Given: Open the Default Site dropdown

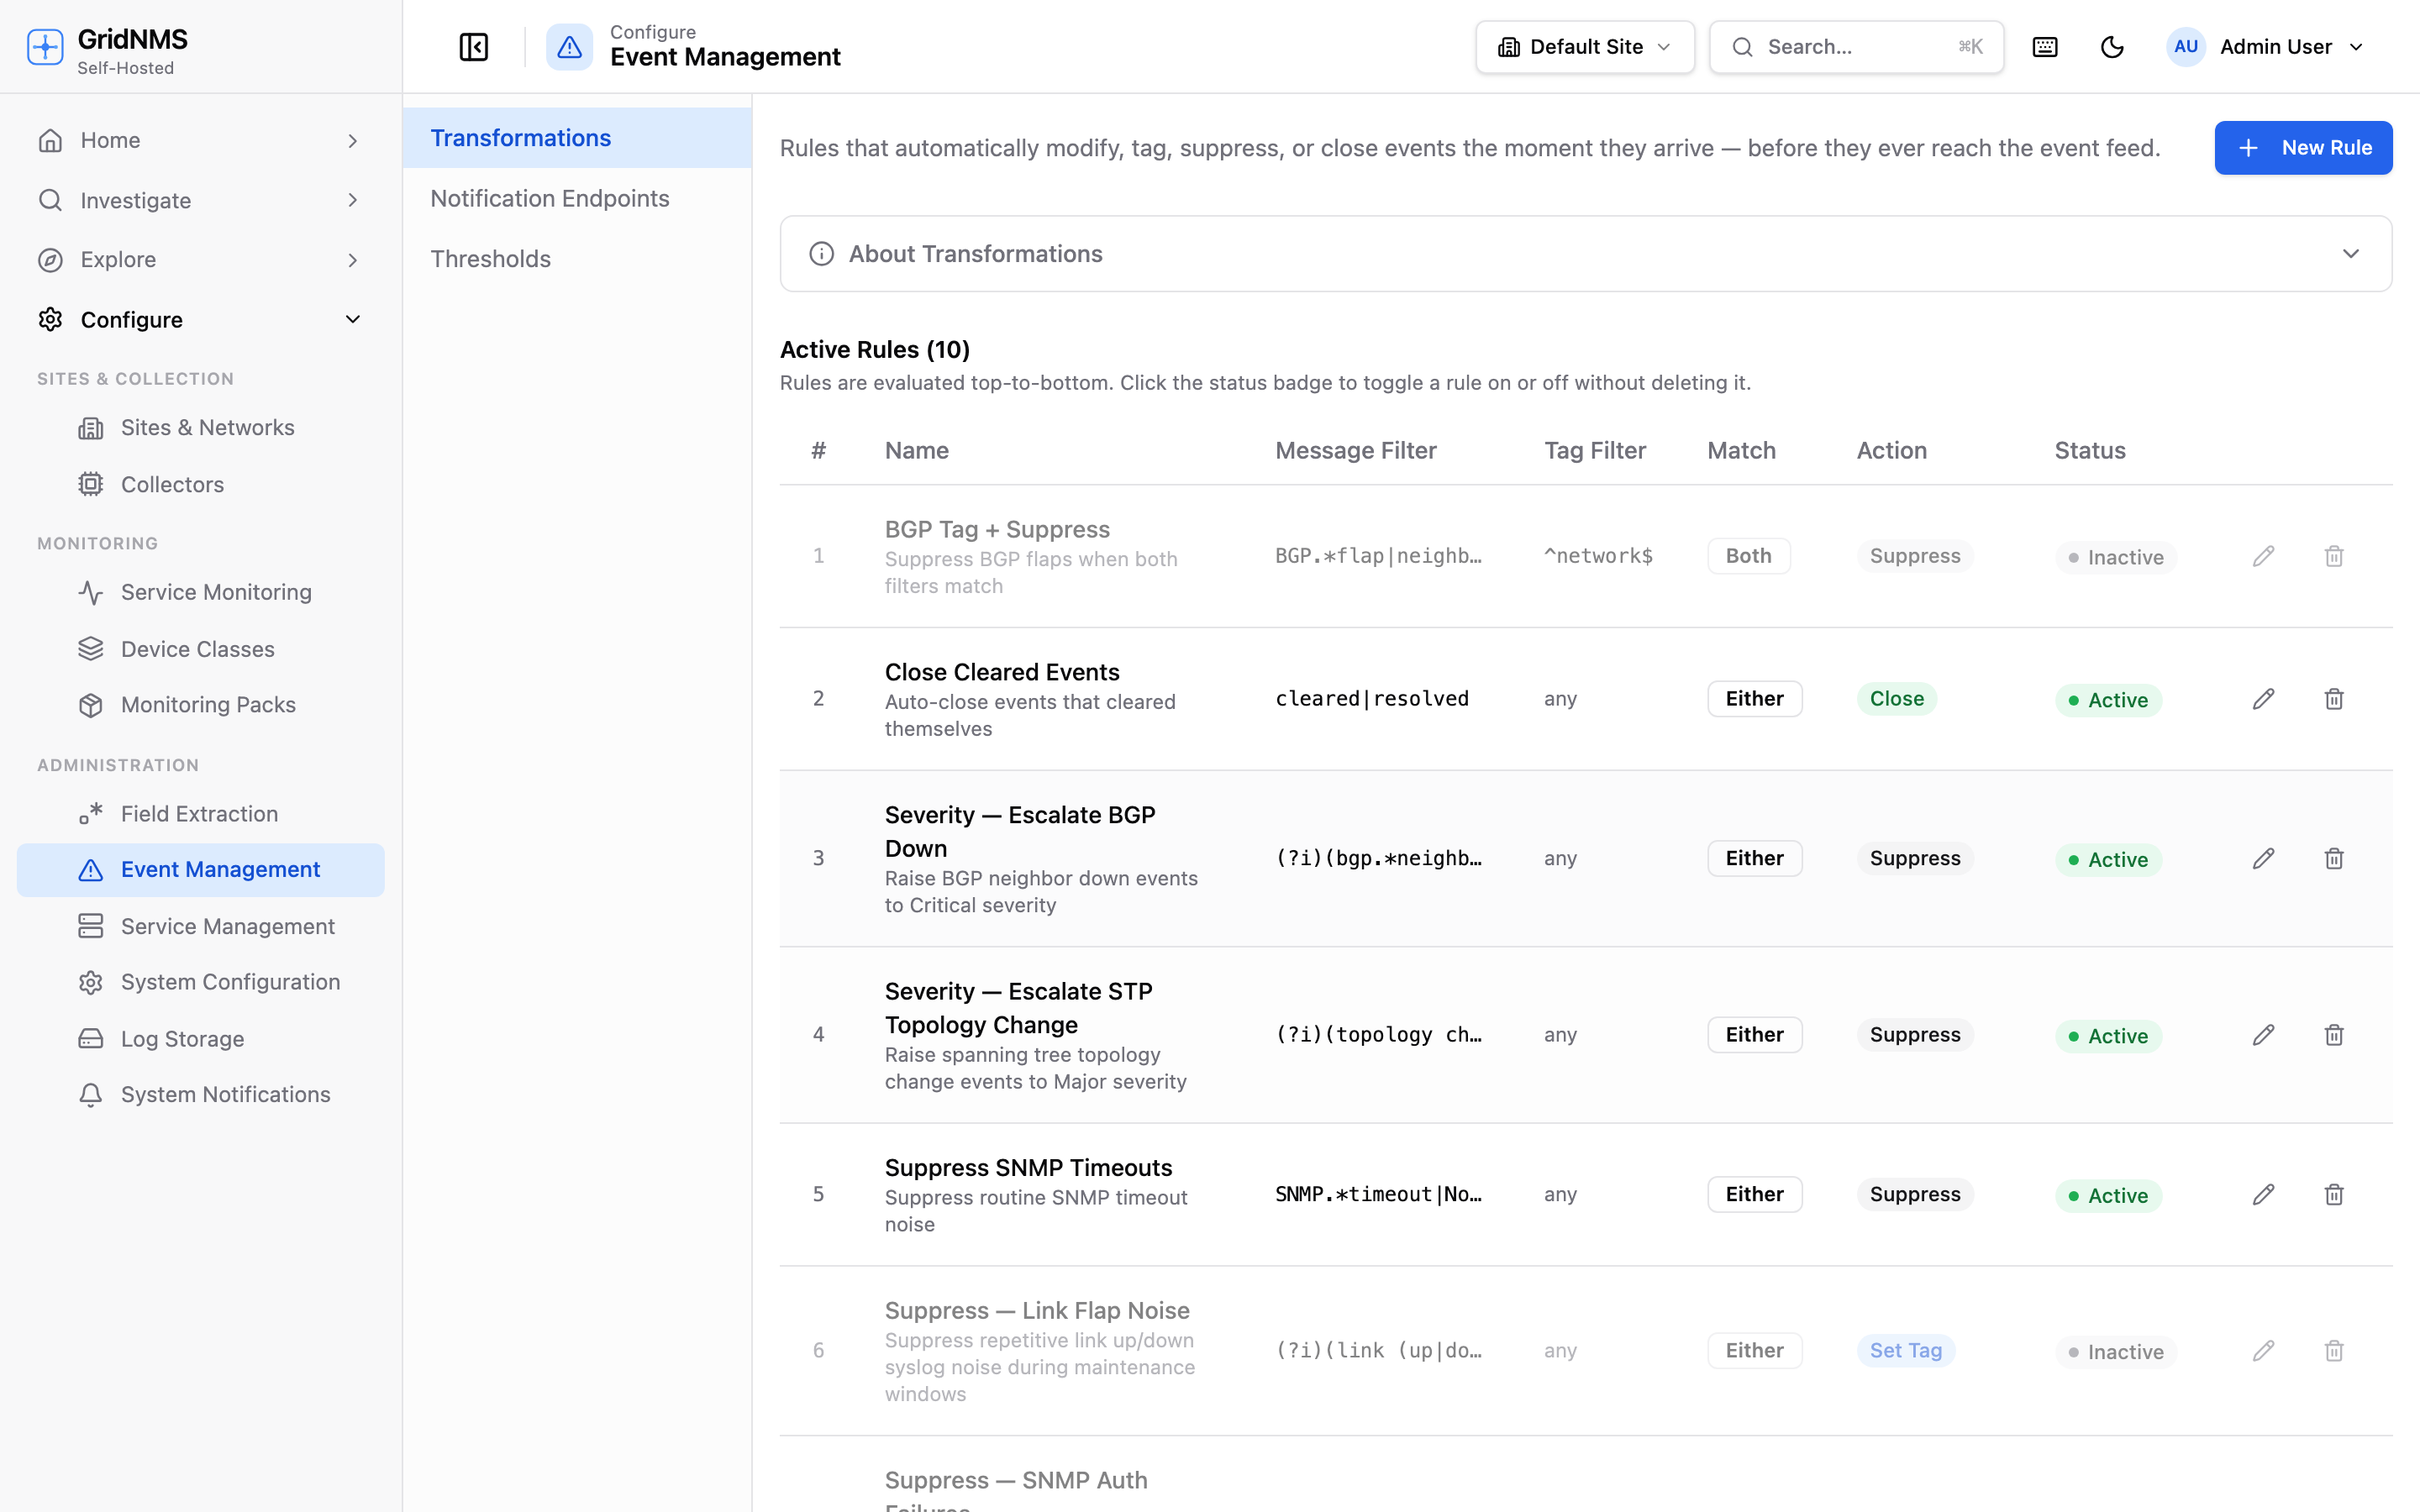Looking at the screenshot, I should tap(1585, 47).
